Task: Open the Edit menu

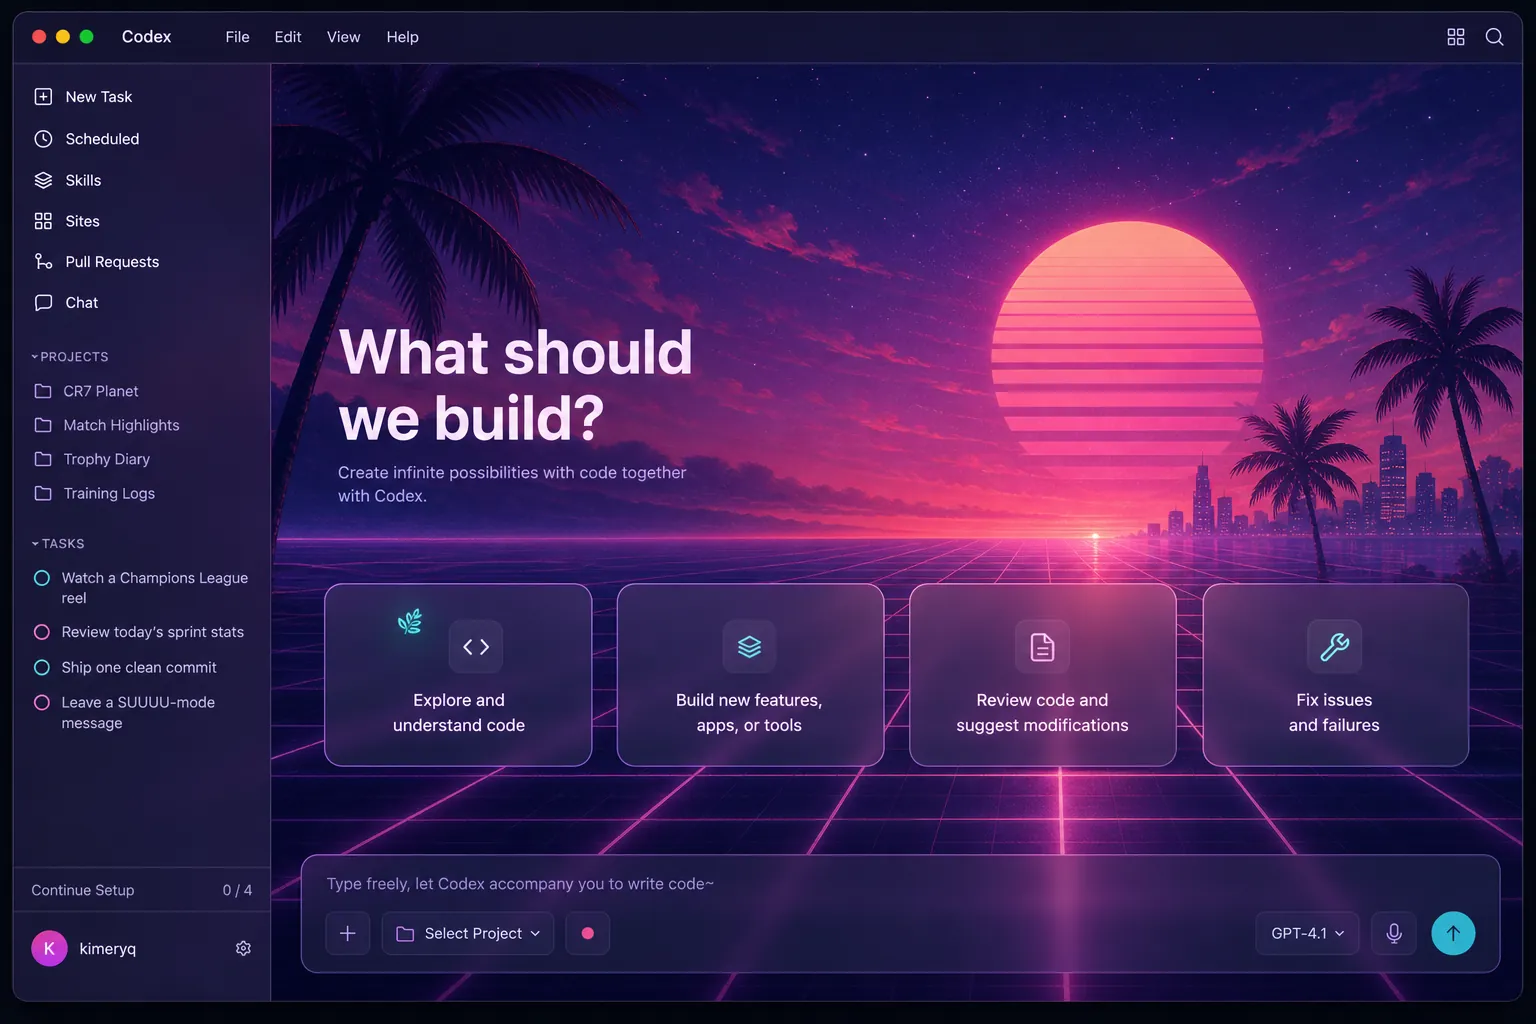Action: click(288, 37)
